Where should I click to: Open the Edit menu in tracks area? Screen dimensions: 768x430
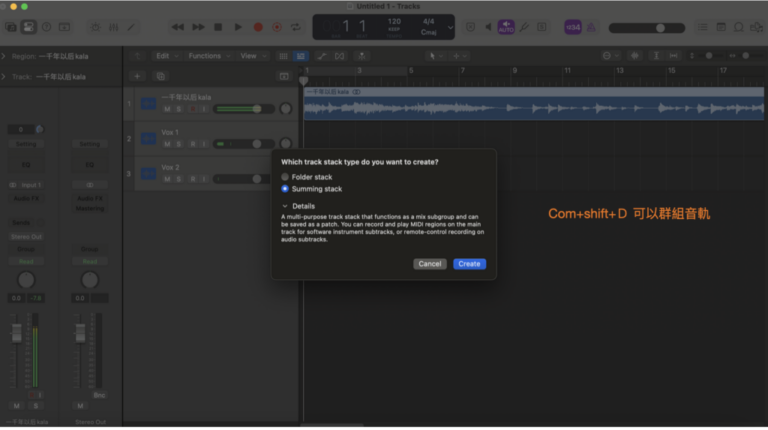(x=166, y=56)
